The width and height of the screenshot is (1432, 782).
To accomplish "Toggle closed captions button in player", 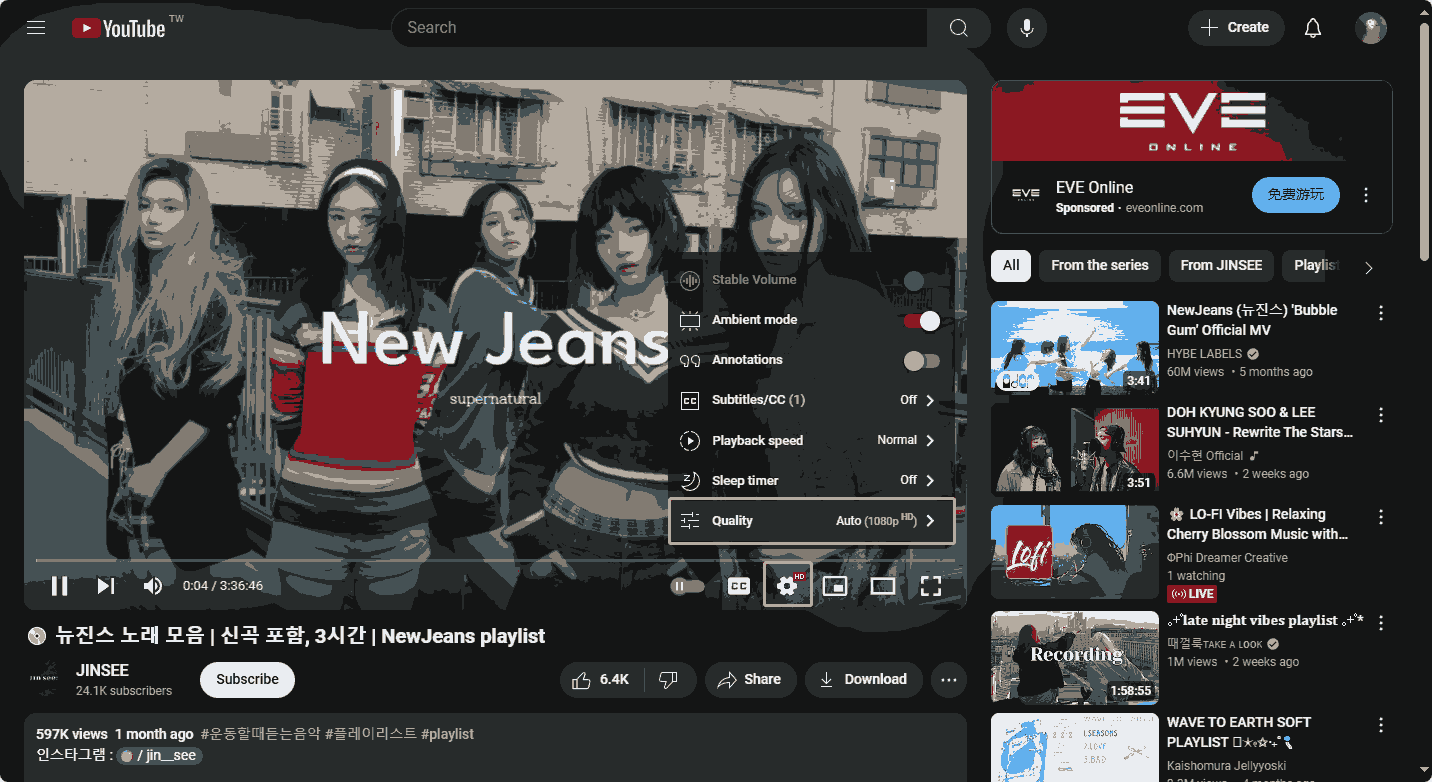I will tap(739, 586).
